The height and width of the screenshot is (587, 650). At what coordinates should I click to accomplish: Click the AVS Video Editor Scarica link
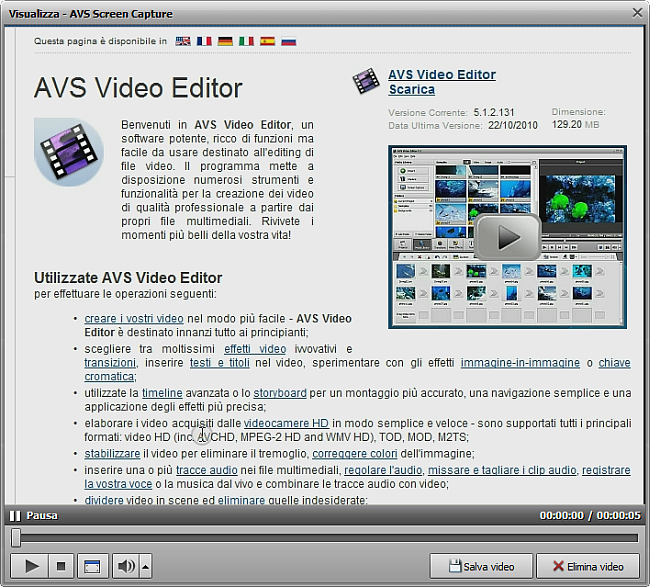coord(442,82)
